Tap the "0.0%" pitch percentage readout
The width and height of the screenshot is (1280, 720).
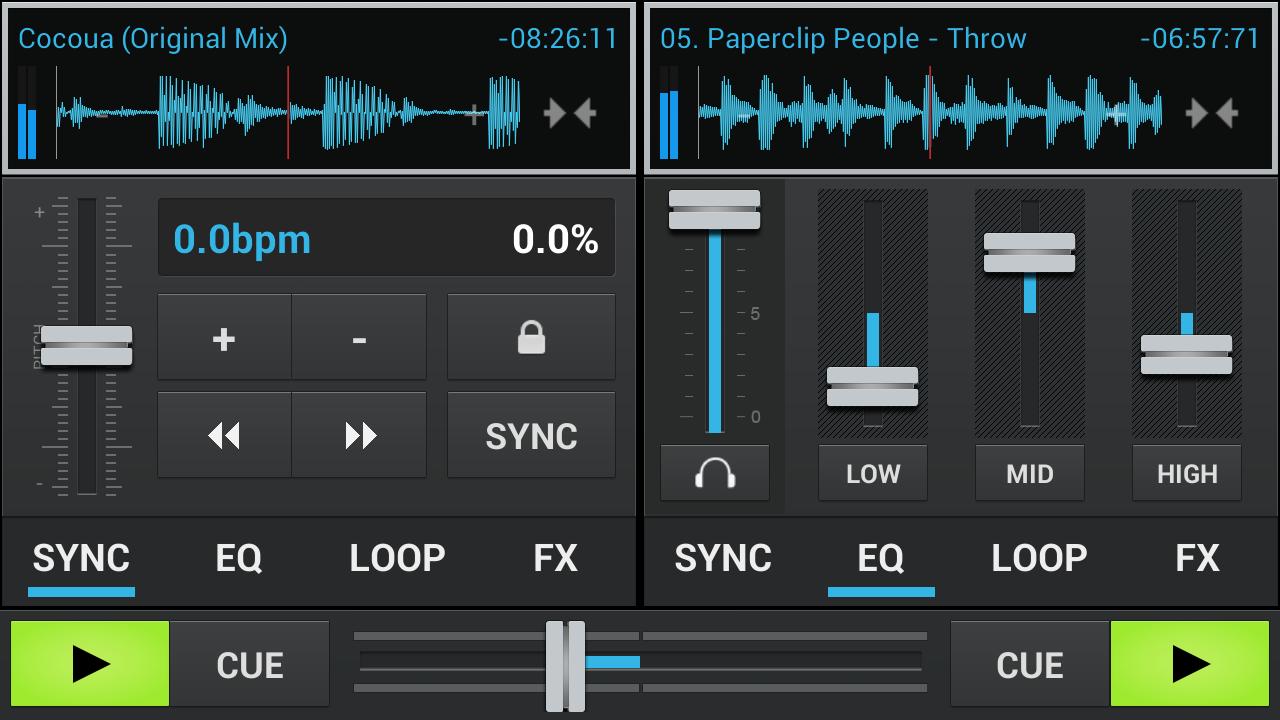click(x=555, y=240)
